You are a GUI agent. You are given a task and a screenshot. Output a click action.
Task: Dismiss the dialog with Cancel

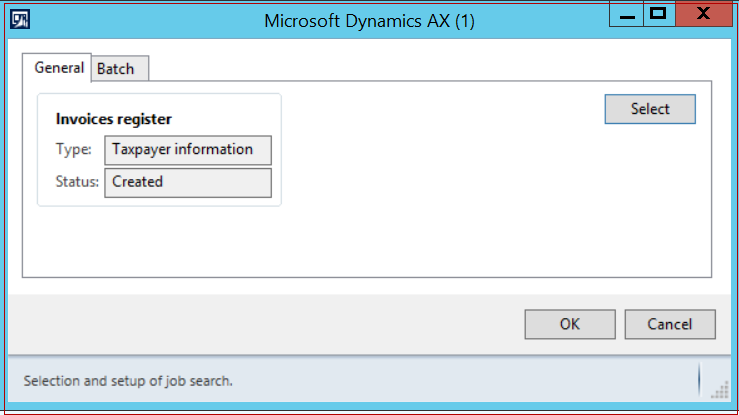tap(670, 324)
